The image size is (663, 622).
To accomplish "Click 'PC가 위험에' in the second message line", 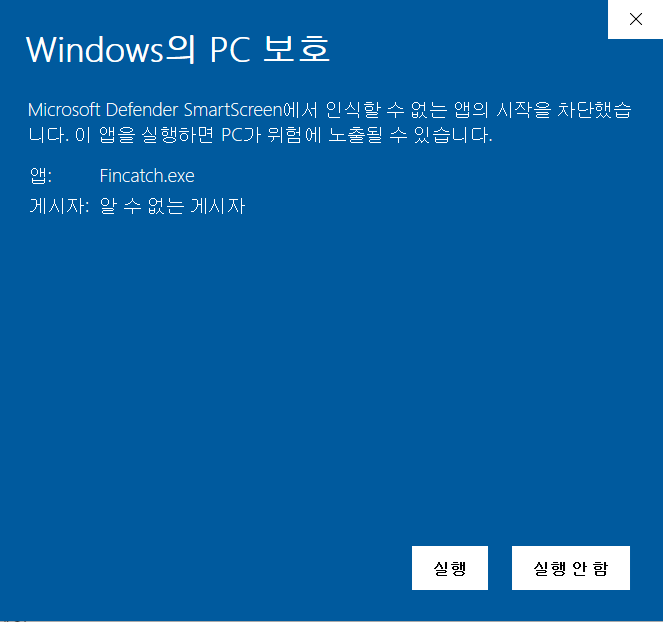I will click(271, 135).
